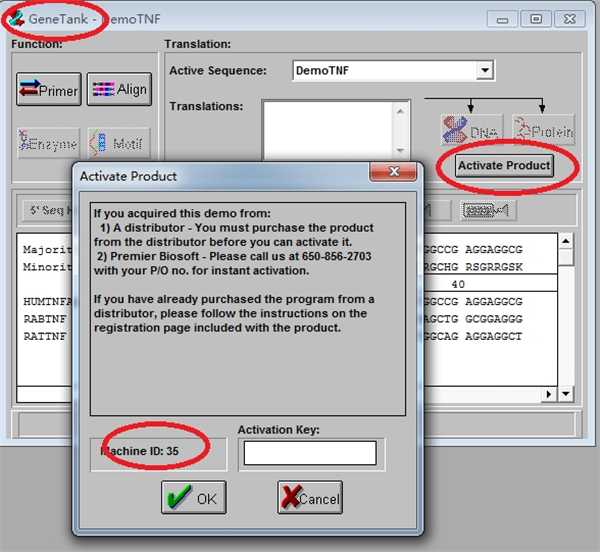Click the DNA translation button

click(471, 131)
